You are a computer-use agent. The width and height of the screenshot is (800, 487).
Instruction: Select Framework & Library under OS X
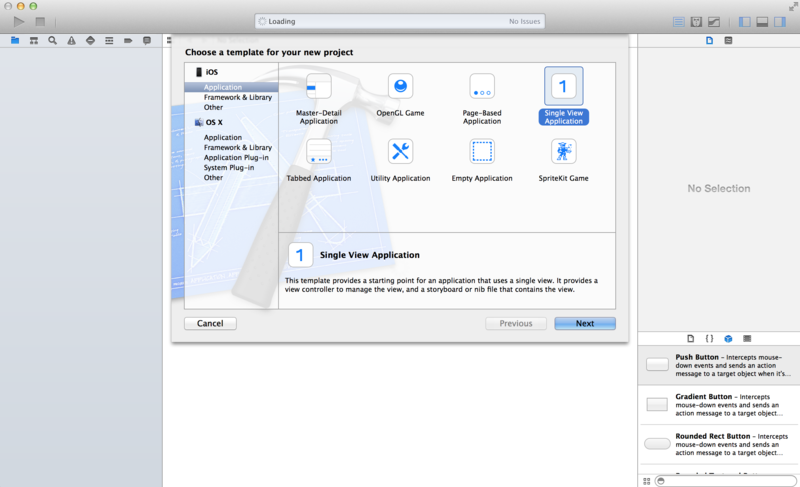point(238,147)
